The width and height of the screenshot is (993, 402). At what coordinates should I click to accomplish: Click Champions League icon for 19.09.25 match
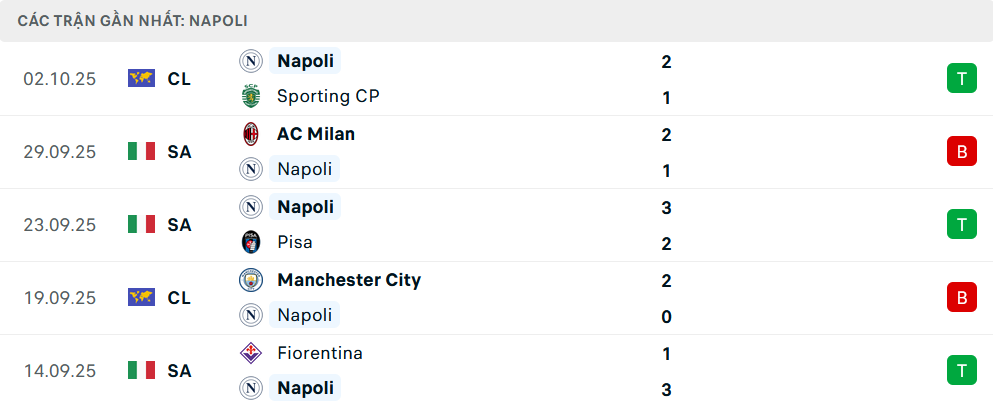(142, 298)
